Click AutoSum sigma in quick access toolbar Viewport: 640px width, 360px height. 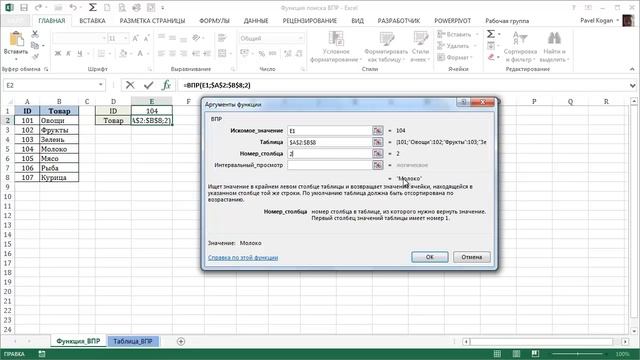(93, 7)
